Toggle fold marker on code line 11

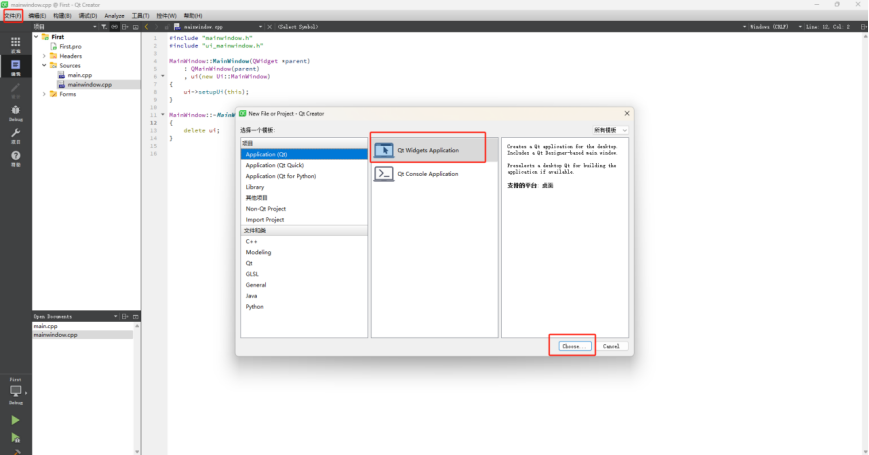tap(163, 115)
